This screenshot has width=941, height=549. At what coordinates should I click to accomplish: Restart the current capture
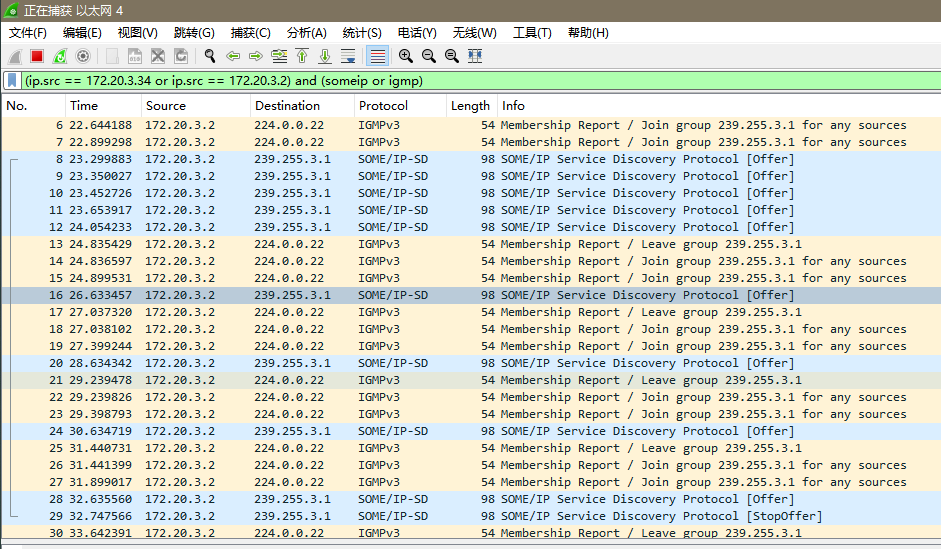60,56
